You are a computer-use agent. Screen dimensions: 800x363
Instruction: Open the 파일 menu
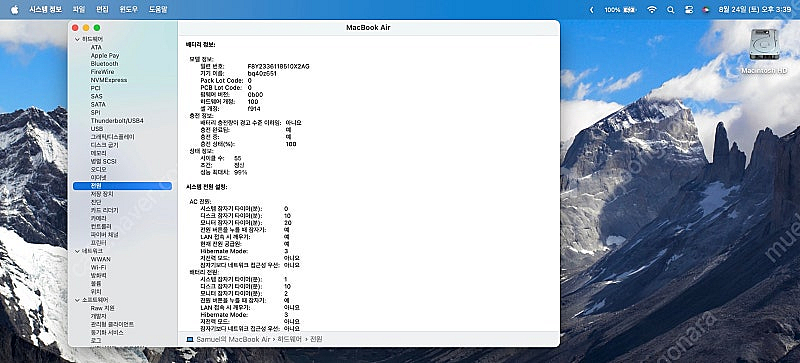(x=79, y=9)
